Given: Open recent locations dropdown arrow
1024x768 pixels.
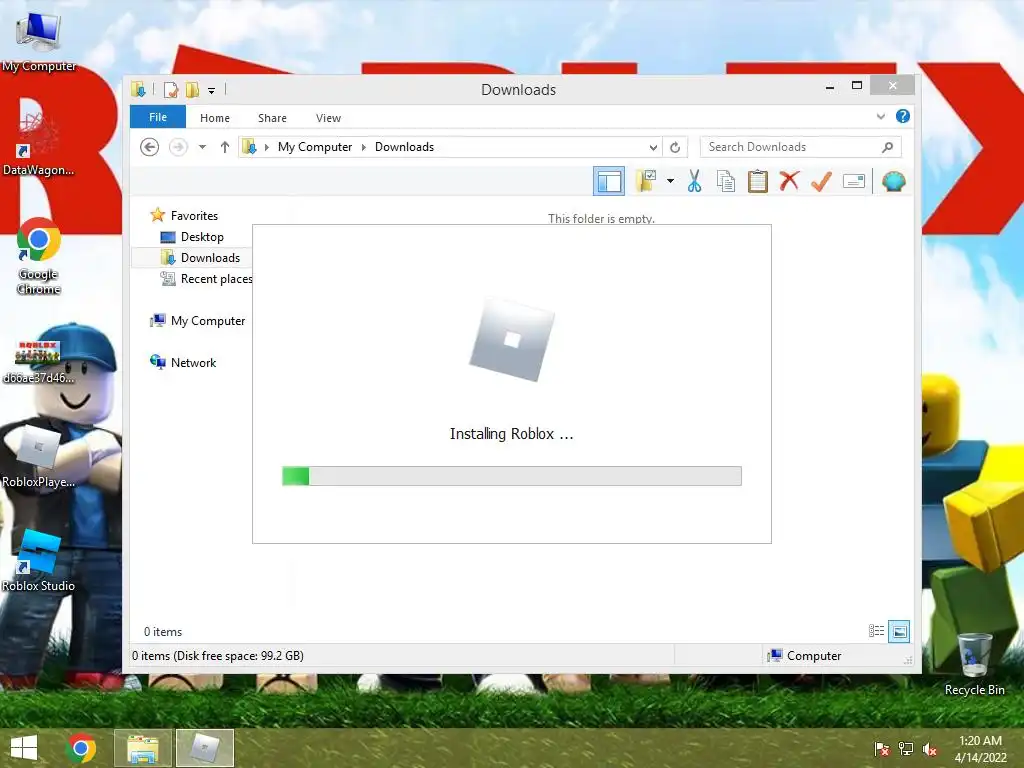Looking at the screenshot, I should tap(202, 147).
